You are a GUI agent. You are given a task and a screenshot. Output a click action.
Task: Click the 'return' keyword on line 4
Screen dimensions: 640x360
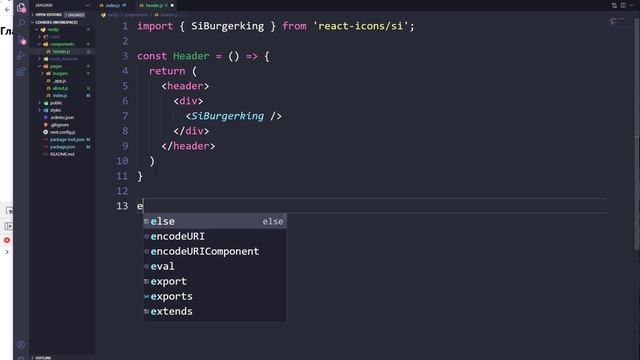[x=167, y=71]
